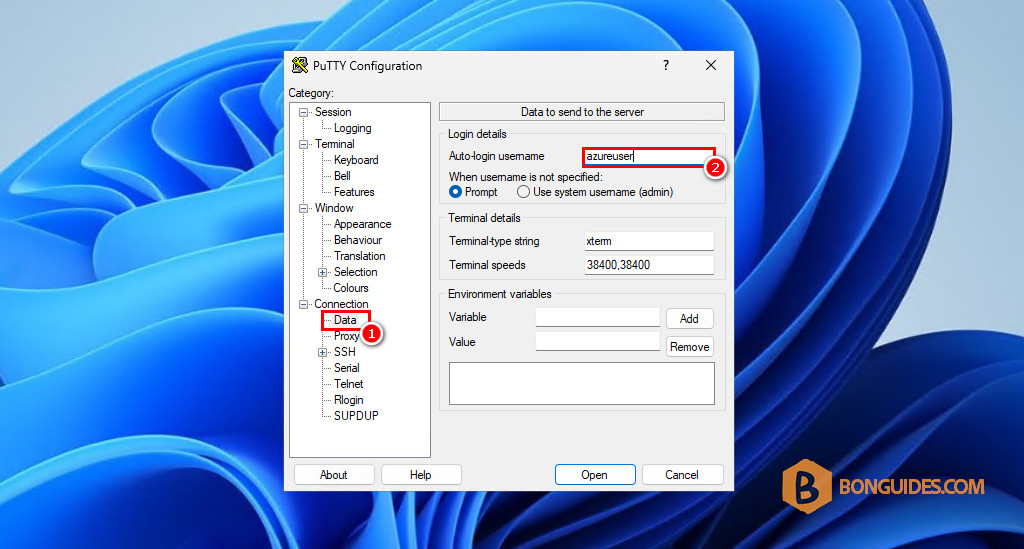This screenshot has height=549, width=1024.
Task: Open the Colours category
Action: point(351,288)
